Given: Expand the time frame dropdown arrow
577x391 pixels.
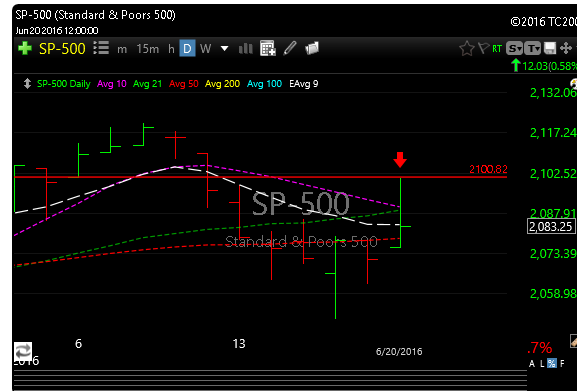Looking at the screenshot, I should point(224,49).
